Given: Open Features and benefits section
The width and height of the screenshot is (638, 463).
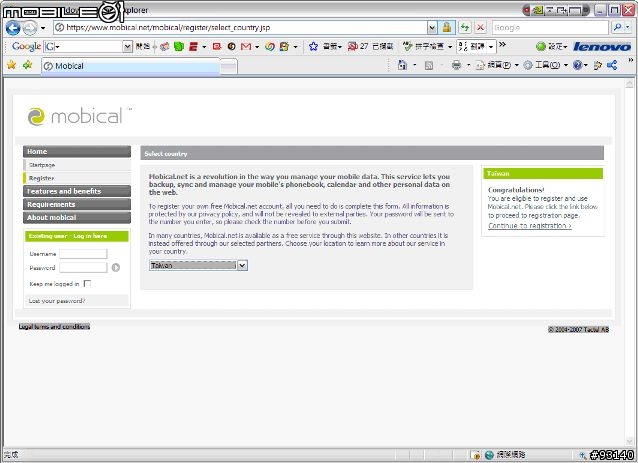Looking at the screenshot, I should 77,191.
